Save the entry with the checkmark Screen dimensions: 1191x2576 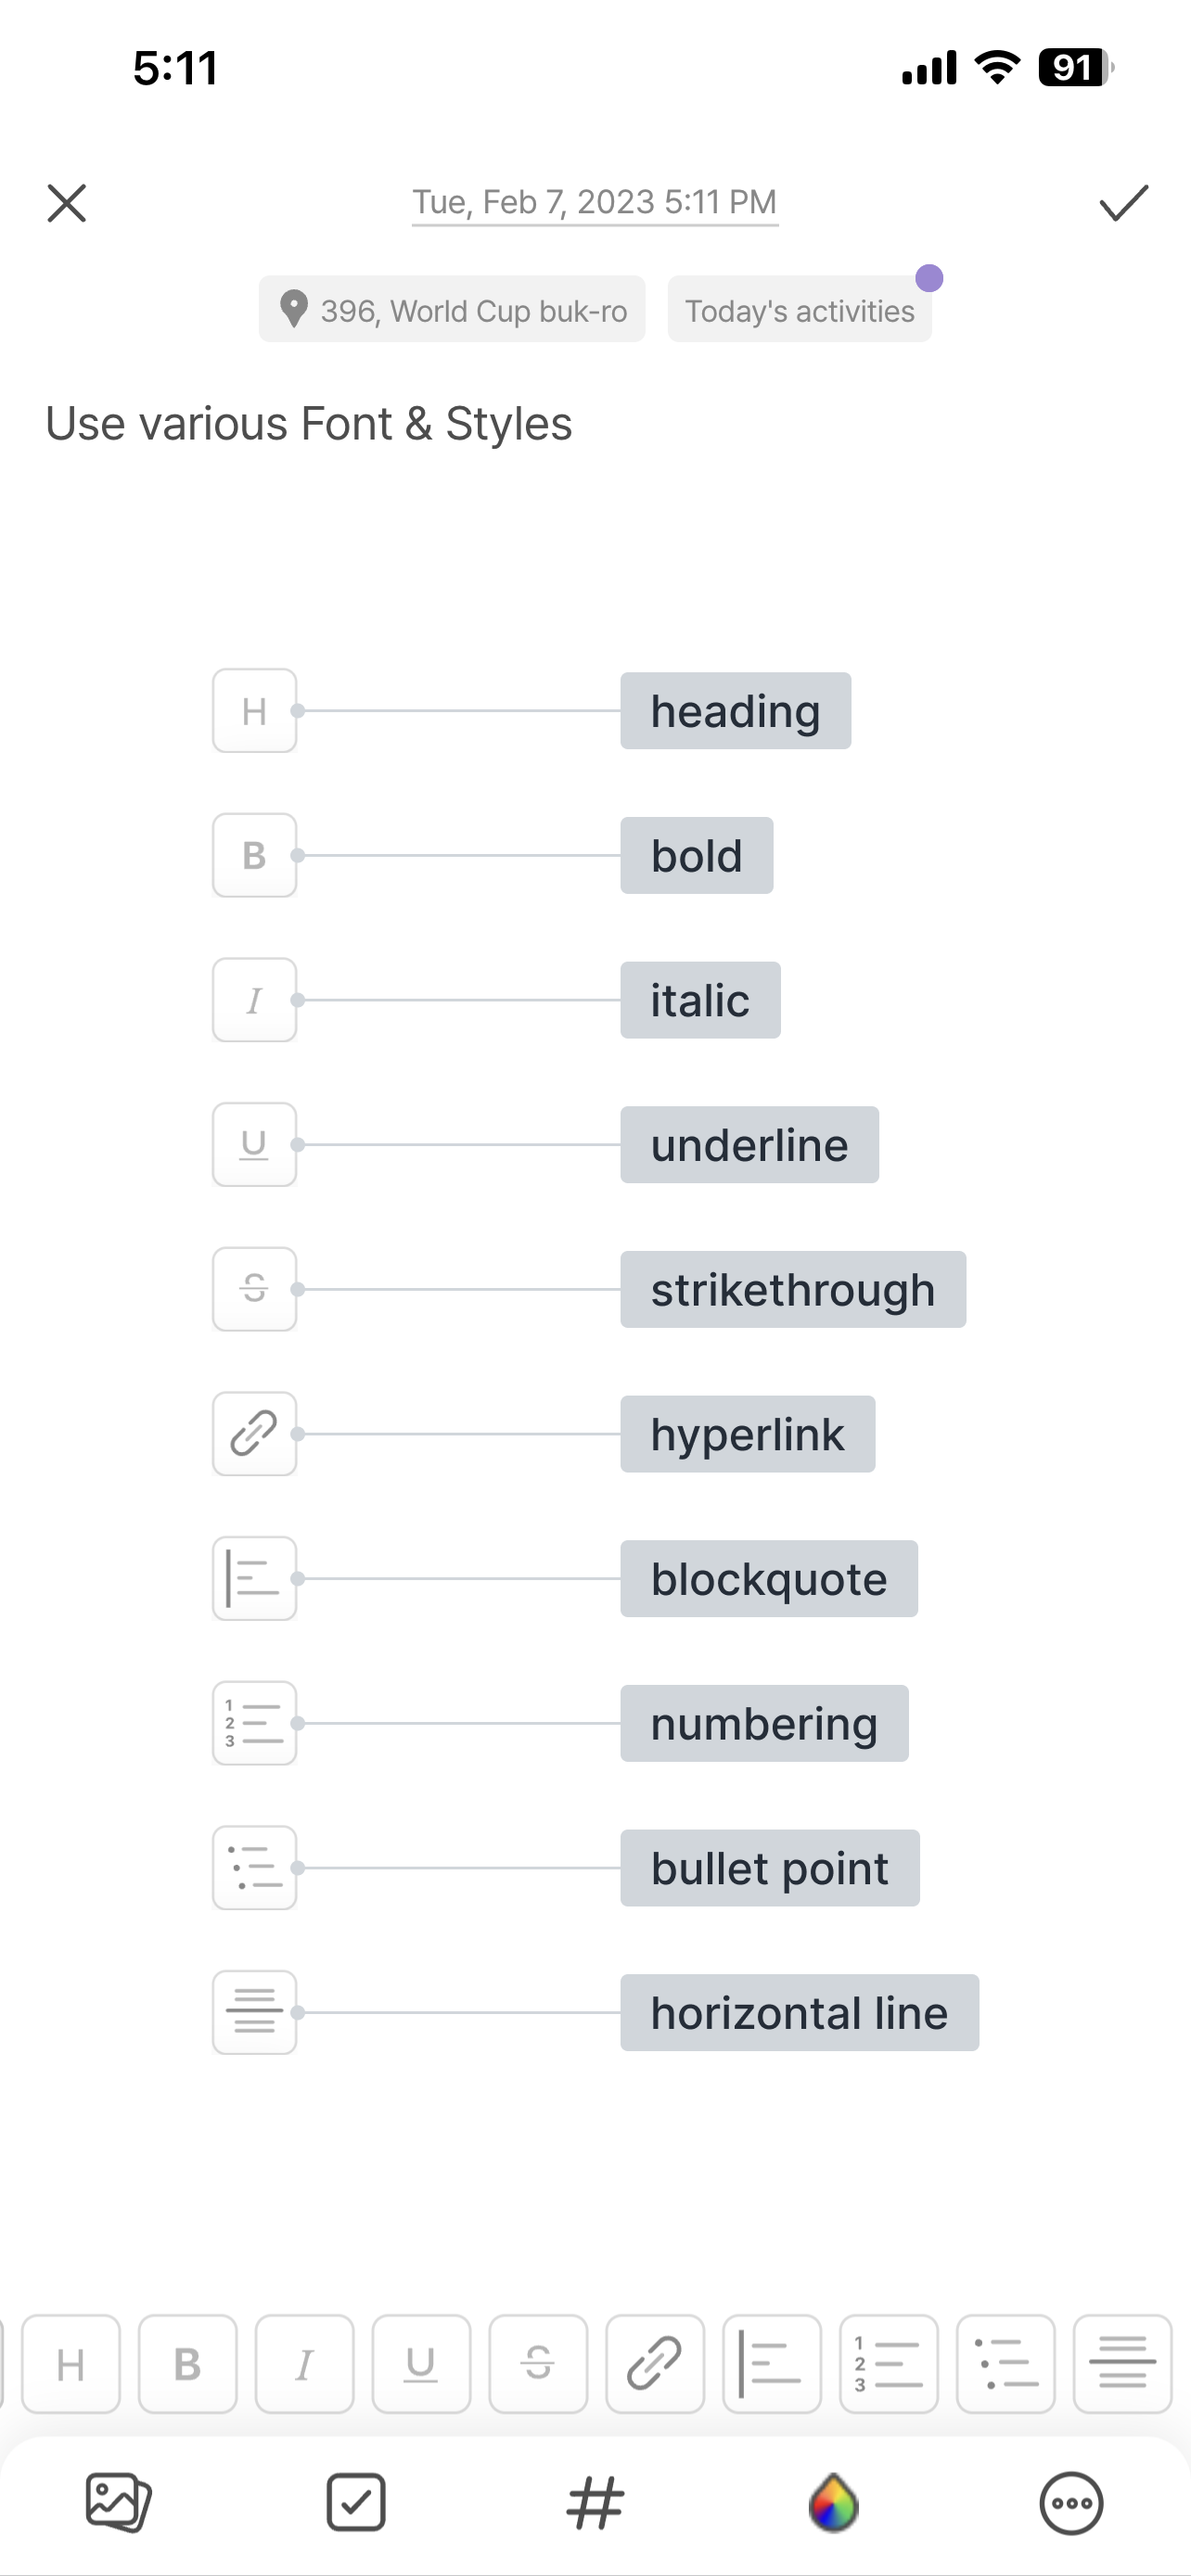pos(1124,203)
